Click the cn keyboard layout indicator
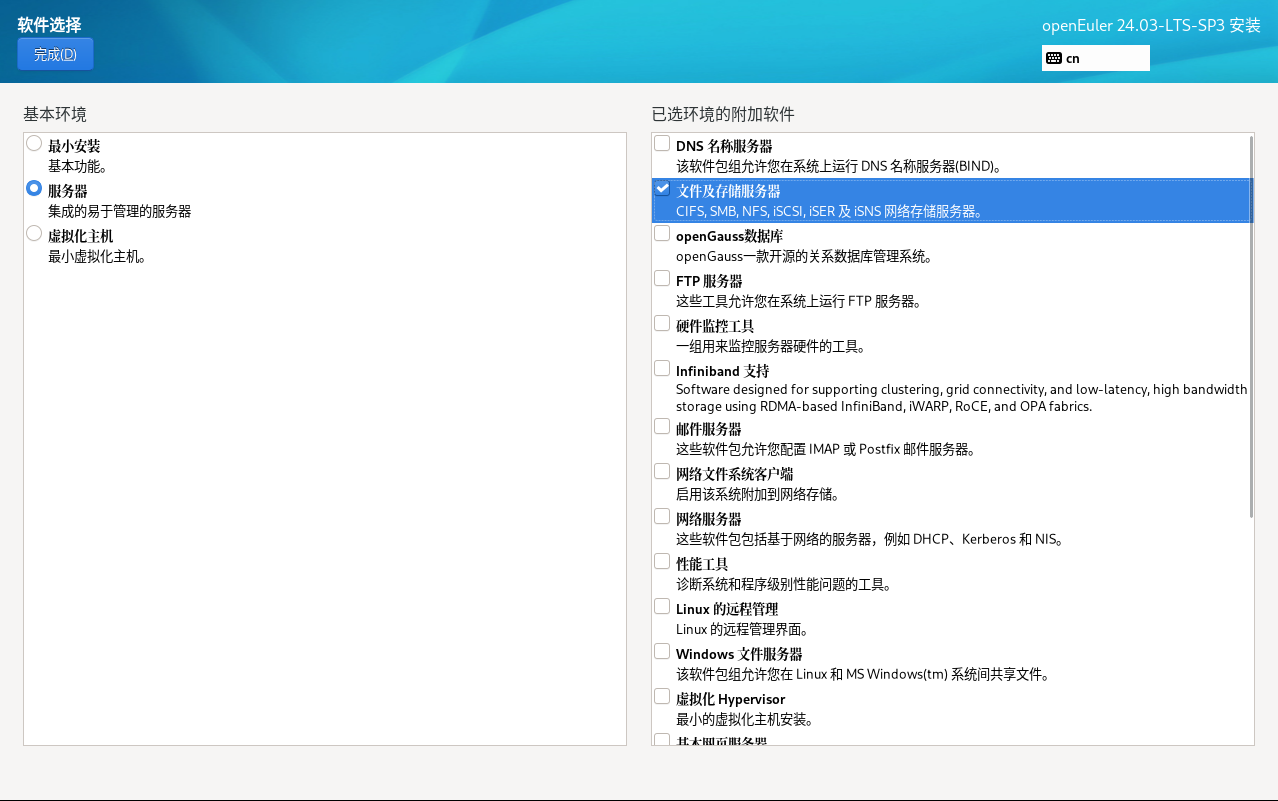The width and height of the screenshot is (1278, 801). [x=1073, y=58]
